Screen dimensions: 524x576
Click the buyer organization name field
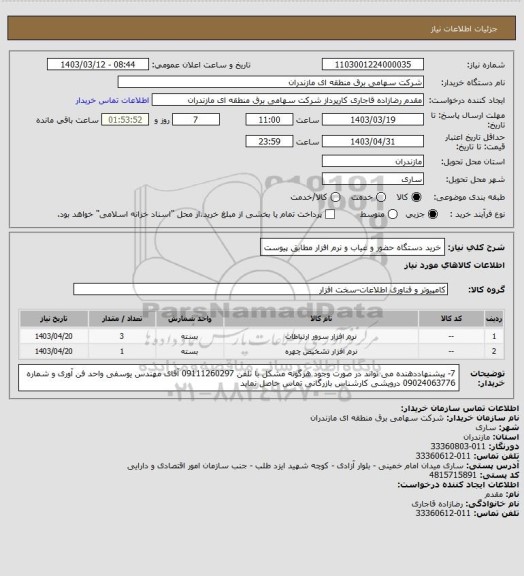[x=270, y=82]
